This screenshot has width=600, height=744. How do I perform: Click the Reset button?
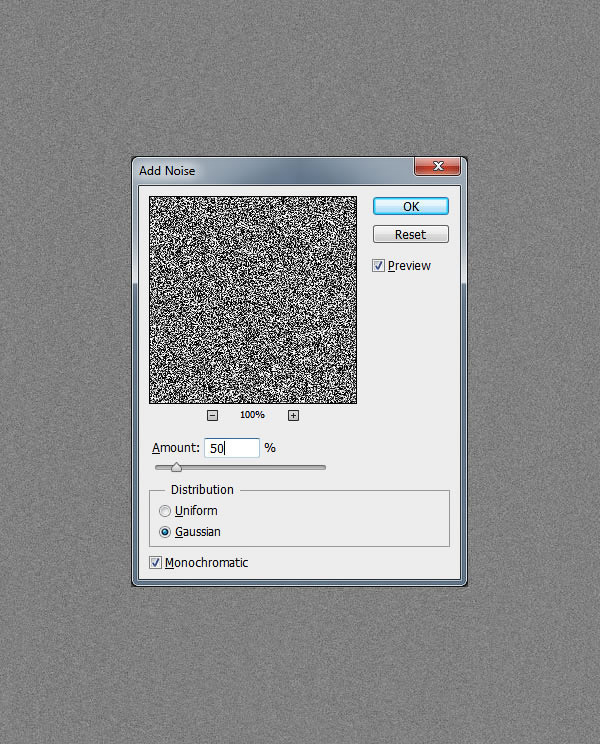[411, 234]
